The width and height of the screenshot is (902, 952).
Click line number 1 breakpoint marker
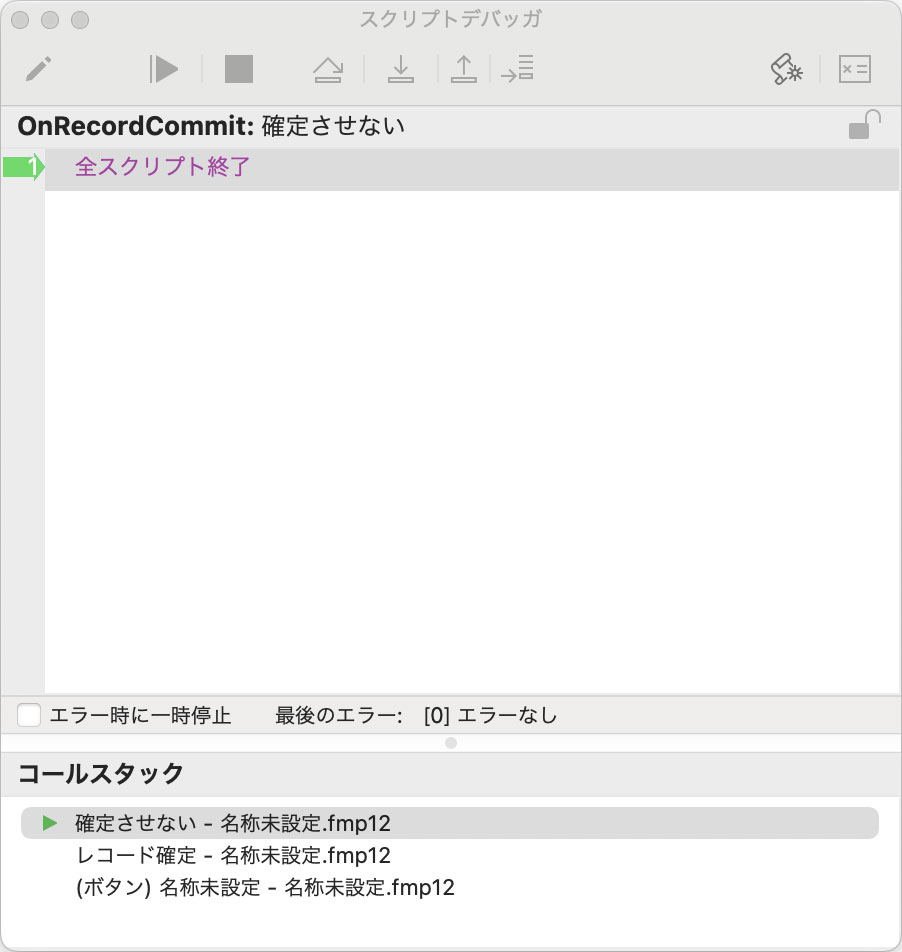(23, 167)
